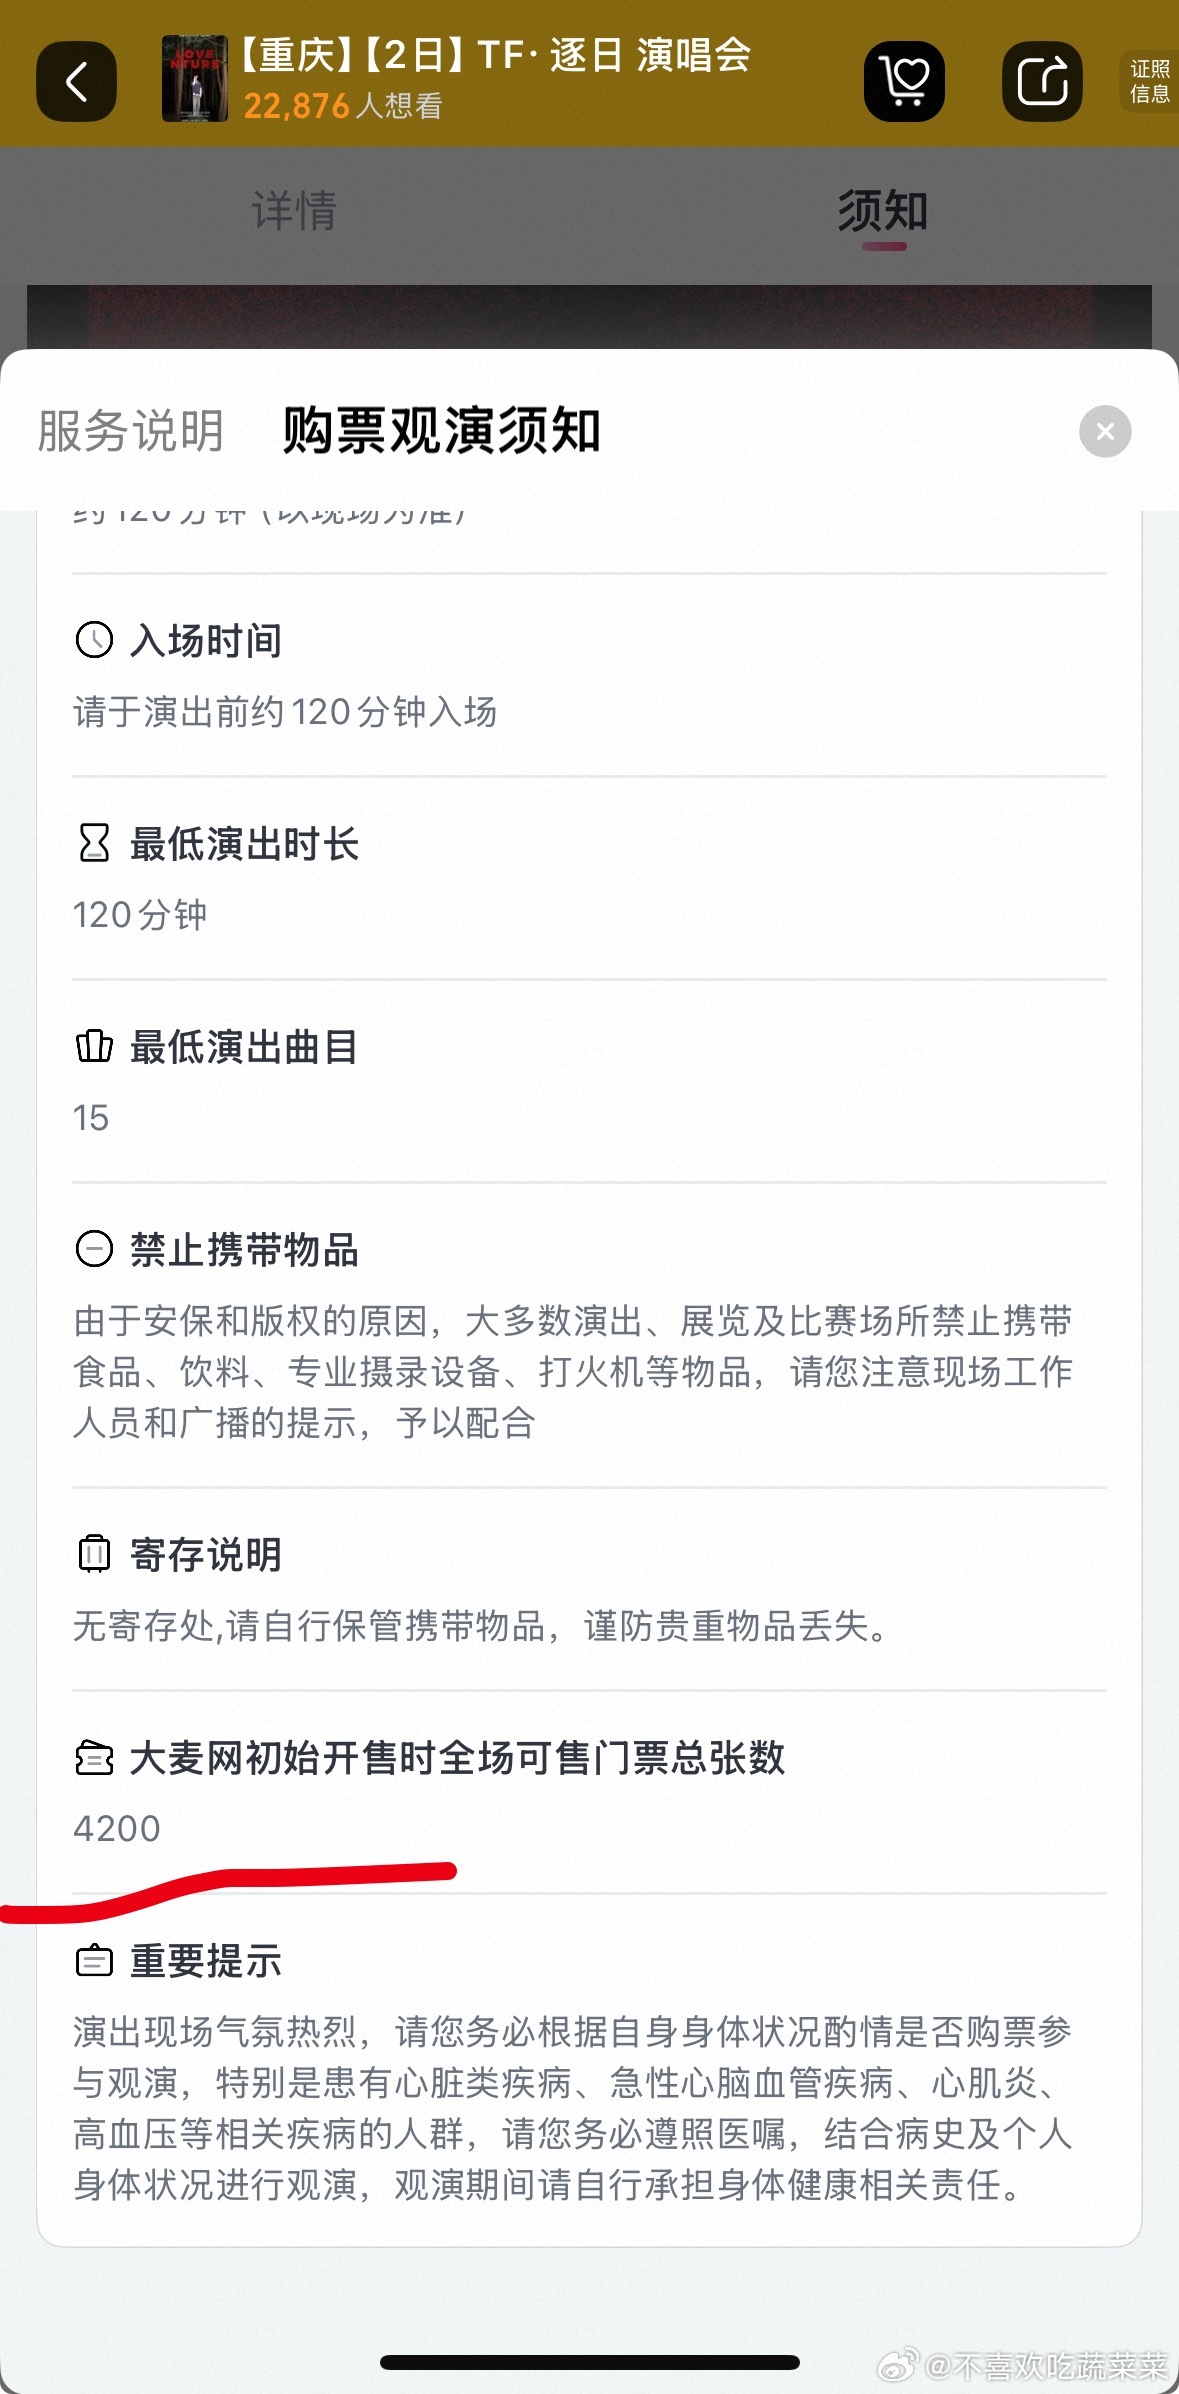This screenshot has height=2394, width=1179.
Task: Tap the prohibited icon beside 禁止携带物品
Action: [95, 1249]
